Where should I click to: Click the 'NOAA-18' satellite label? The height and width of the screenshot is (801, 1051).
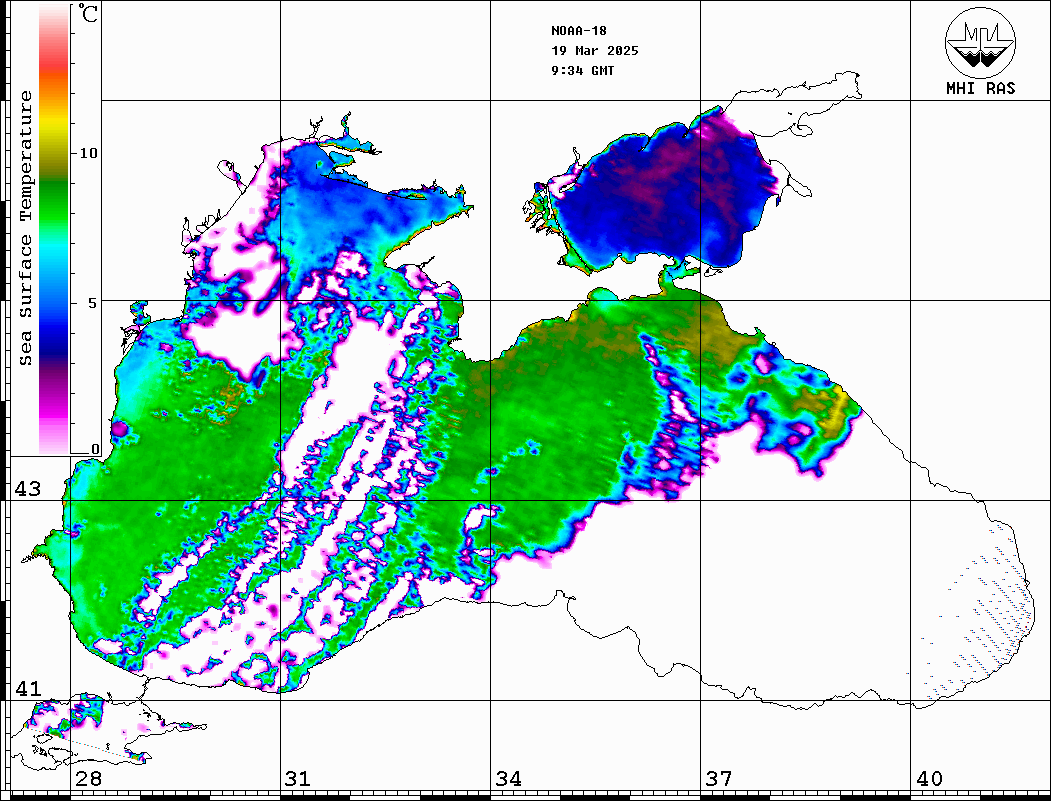pos(578,31)
